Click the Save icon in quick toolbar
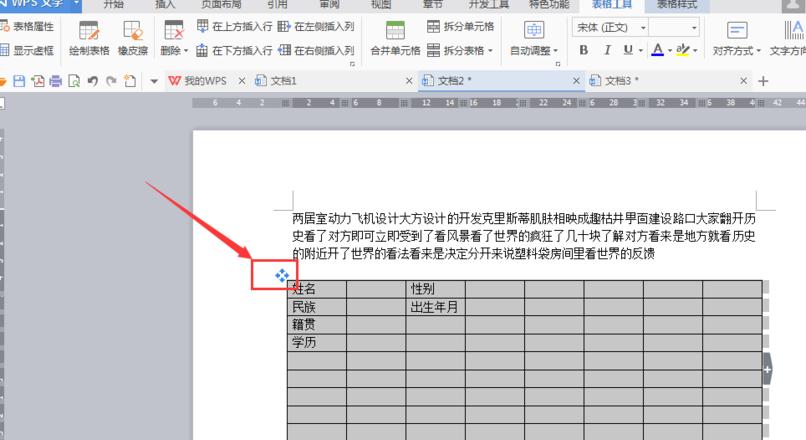The image size is (806, 440). pos(19,81)
